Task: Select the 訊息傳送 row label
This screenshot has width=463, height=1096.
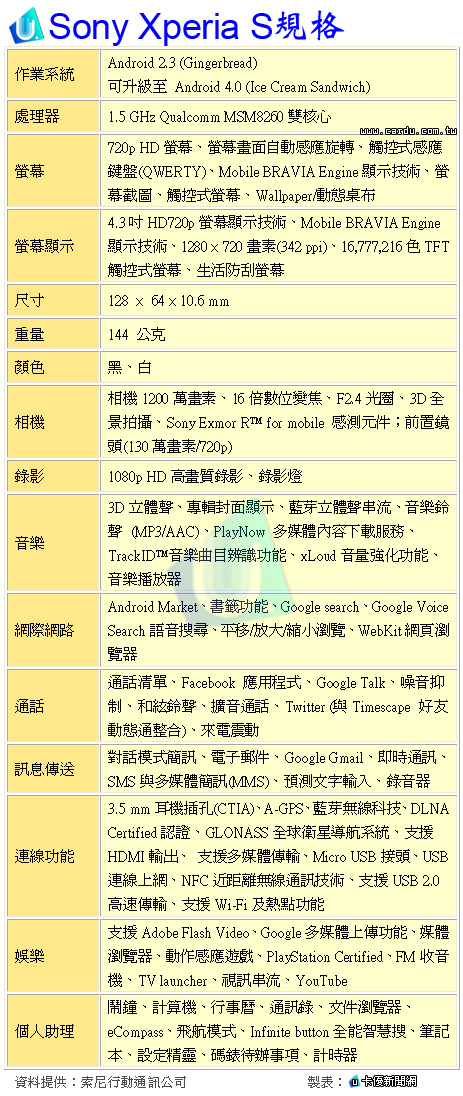Action: click(44, 769)
